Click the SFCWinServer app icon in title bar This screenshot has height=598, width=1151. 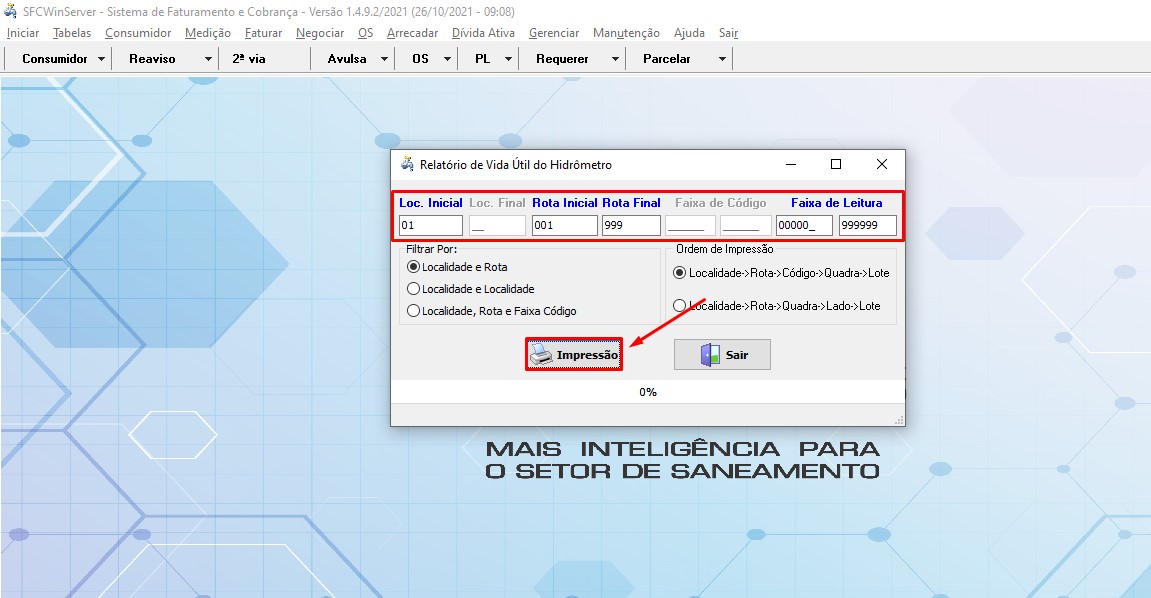point(11,11)
